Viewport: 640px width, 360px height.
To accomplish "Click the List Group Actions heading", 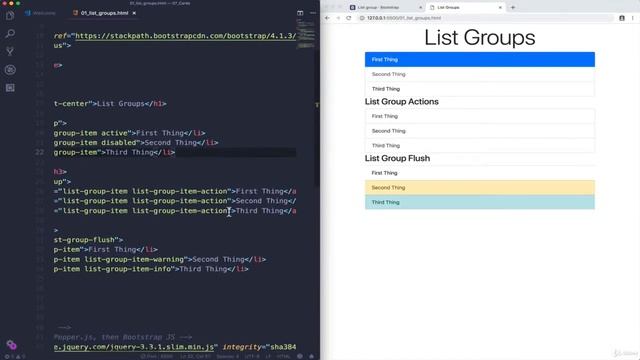I will pyautogui.click(x=402, y=102).
